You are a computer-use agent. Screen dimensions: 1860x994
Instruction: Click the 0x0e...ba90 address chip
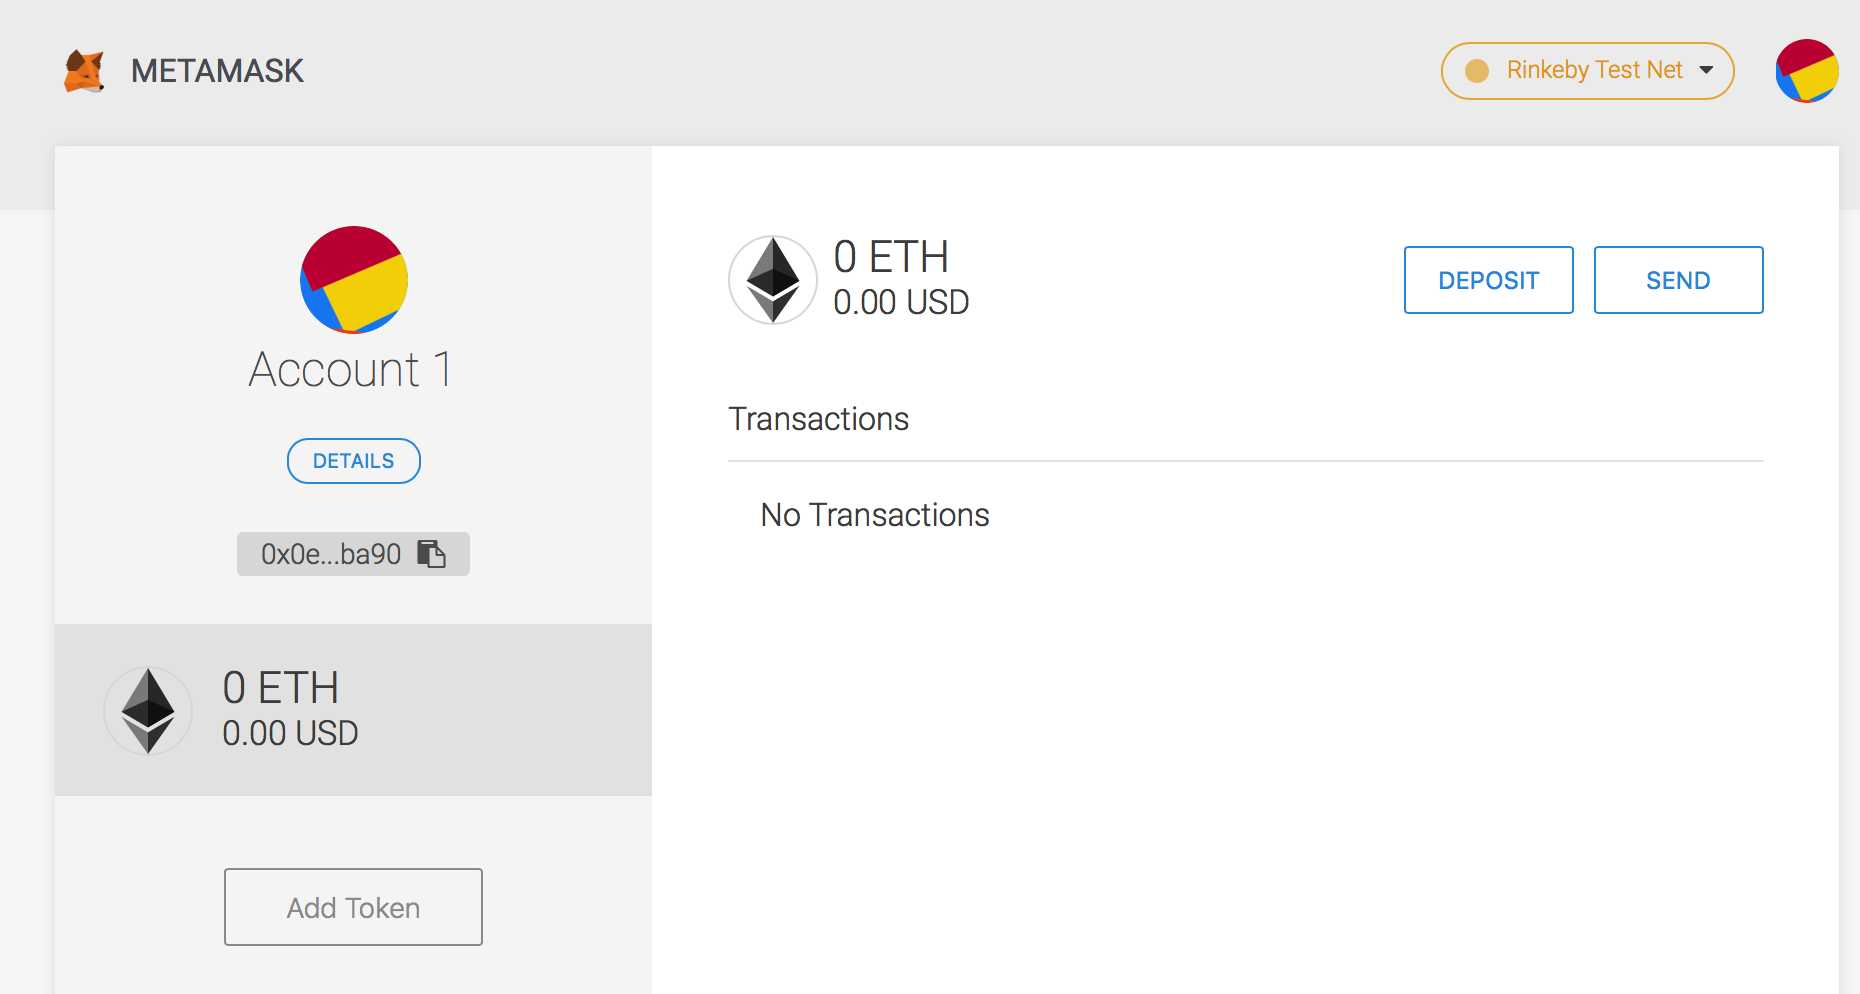pos(353,554)
